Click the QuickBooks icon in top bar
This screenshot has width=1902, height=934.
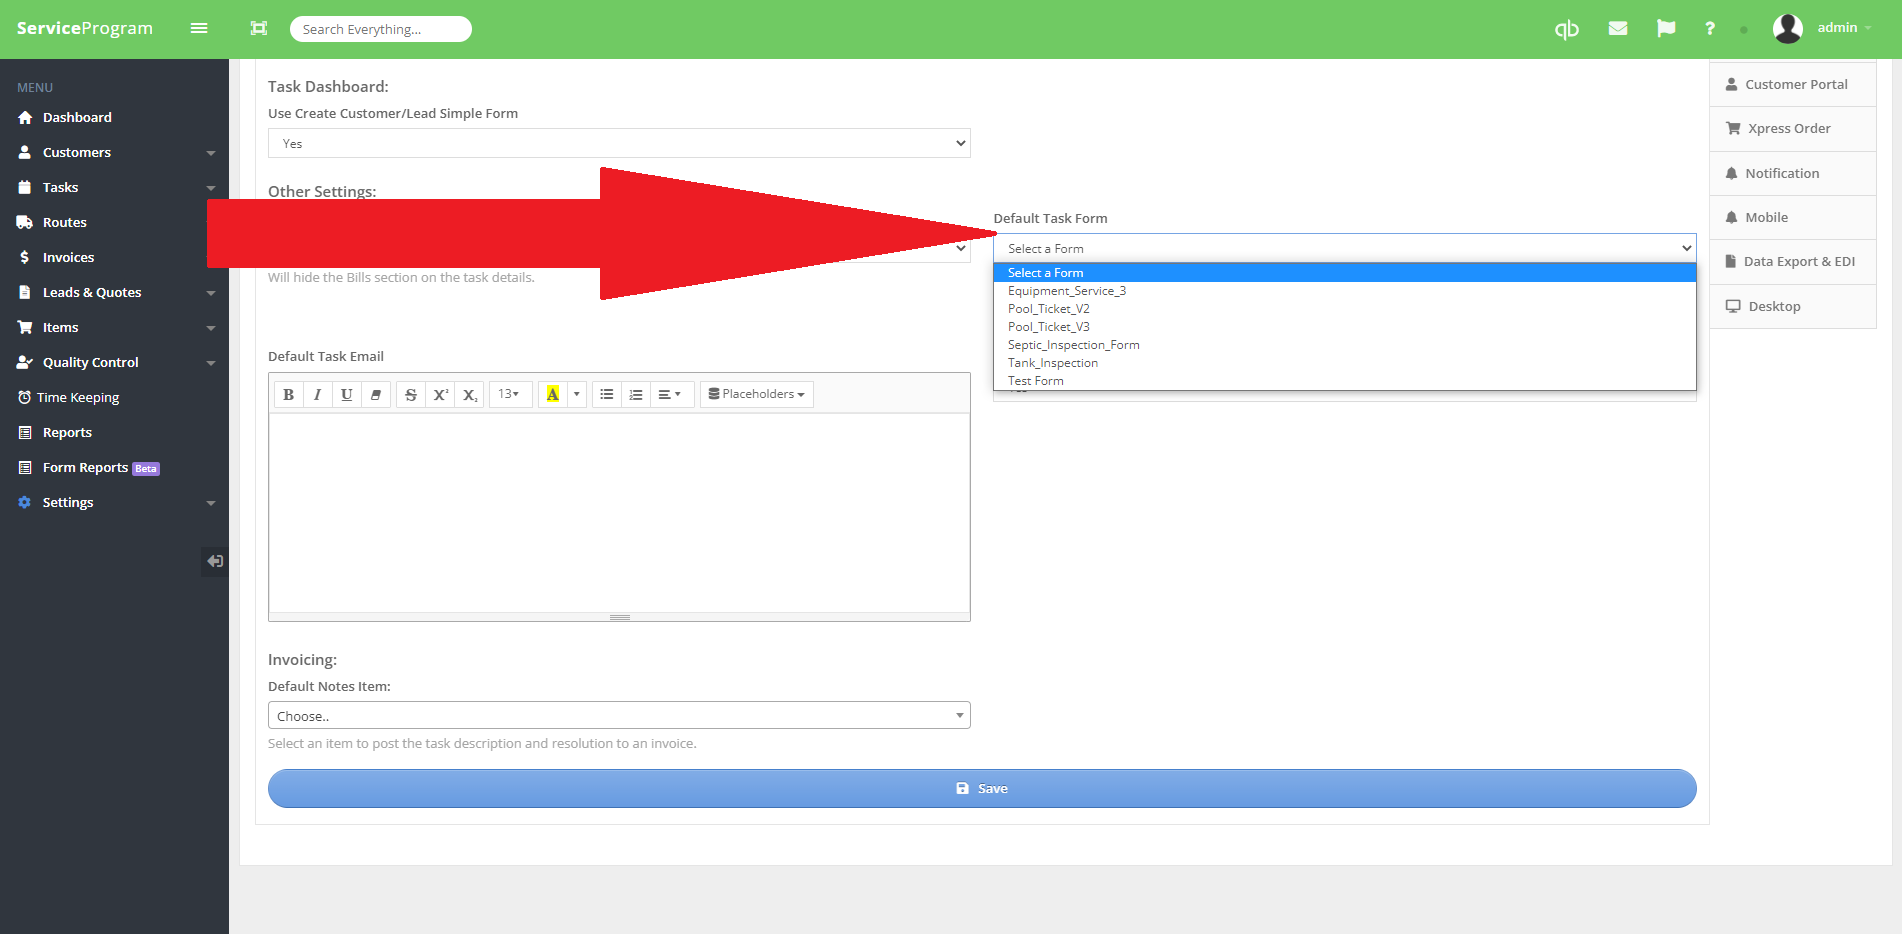tap(1566, 29)
